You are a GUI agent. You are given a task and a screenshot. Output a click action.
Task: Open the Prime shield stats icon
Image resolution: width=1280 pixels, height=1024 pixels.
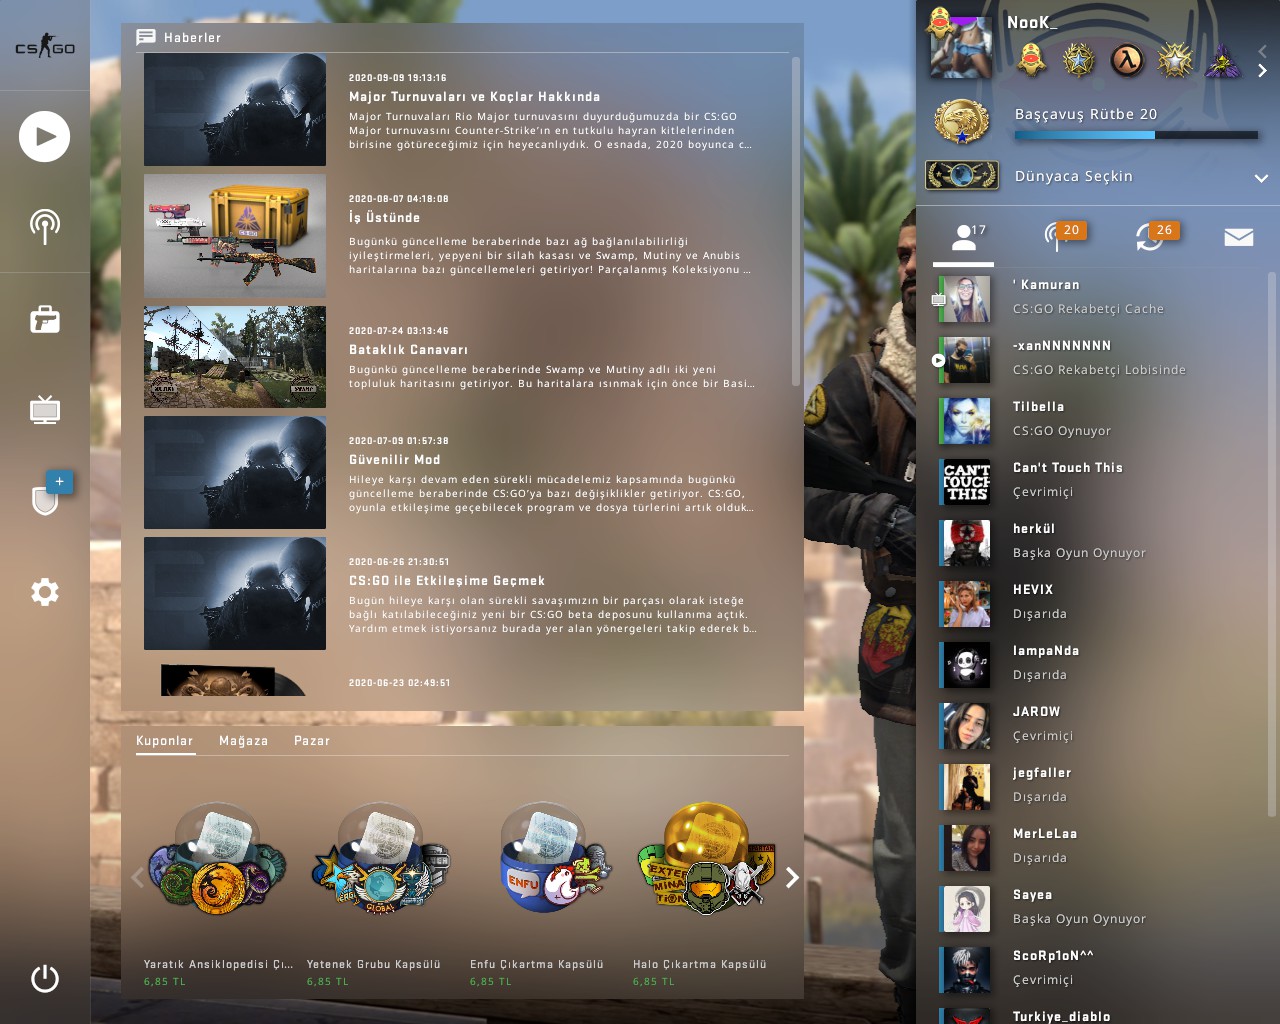click(x=45, y=499)
